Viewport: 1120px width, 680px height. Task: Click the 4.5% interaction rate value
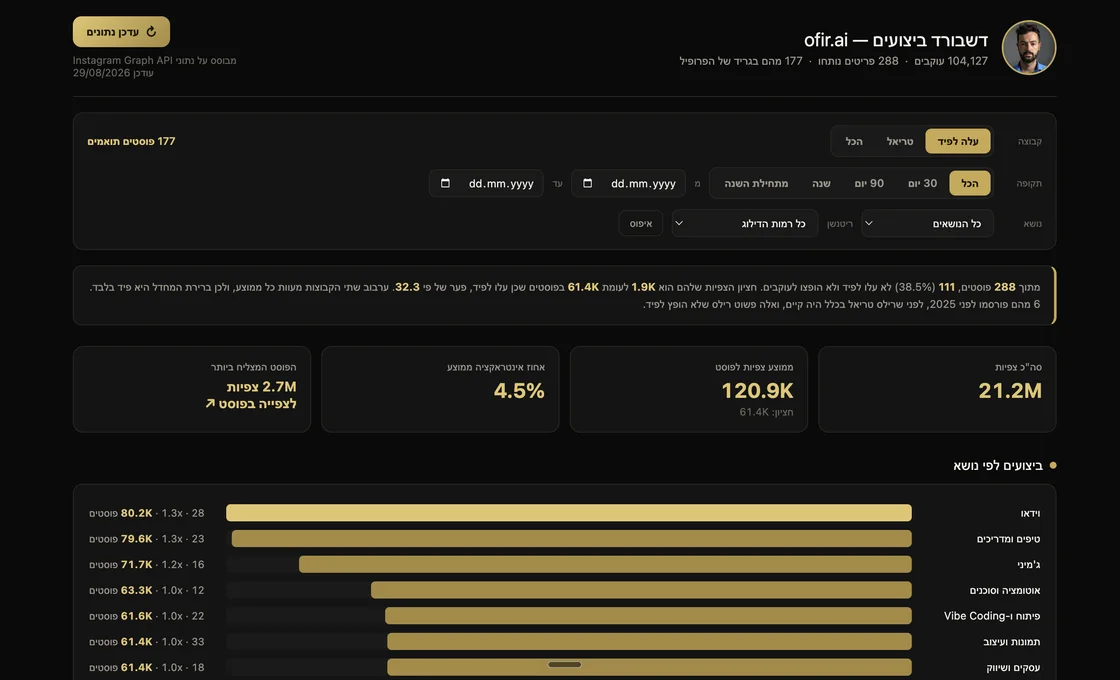[519, 391]
